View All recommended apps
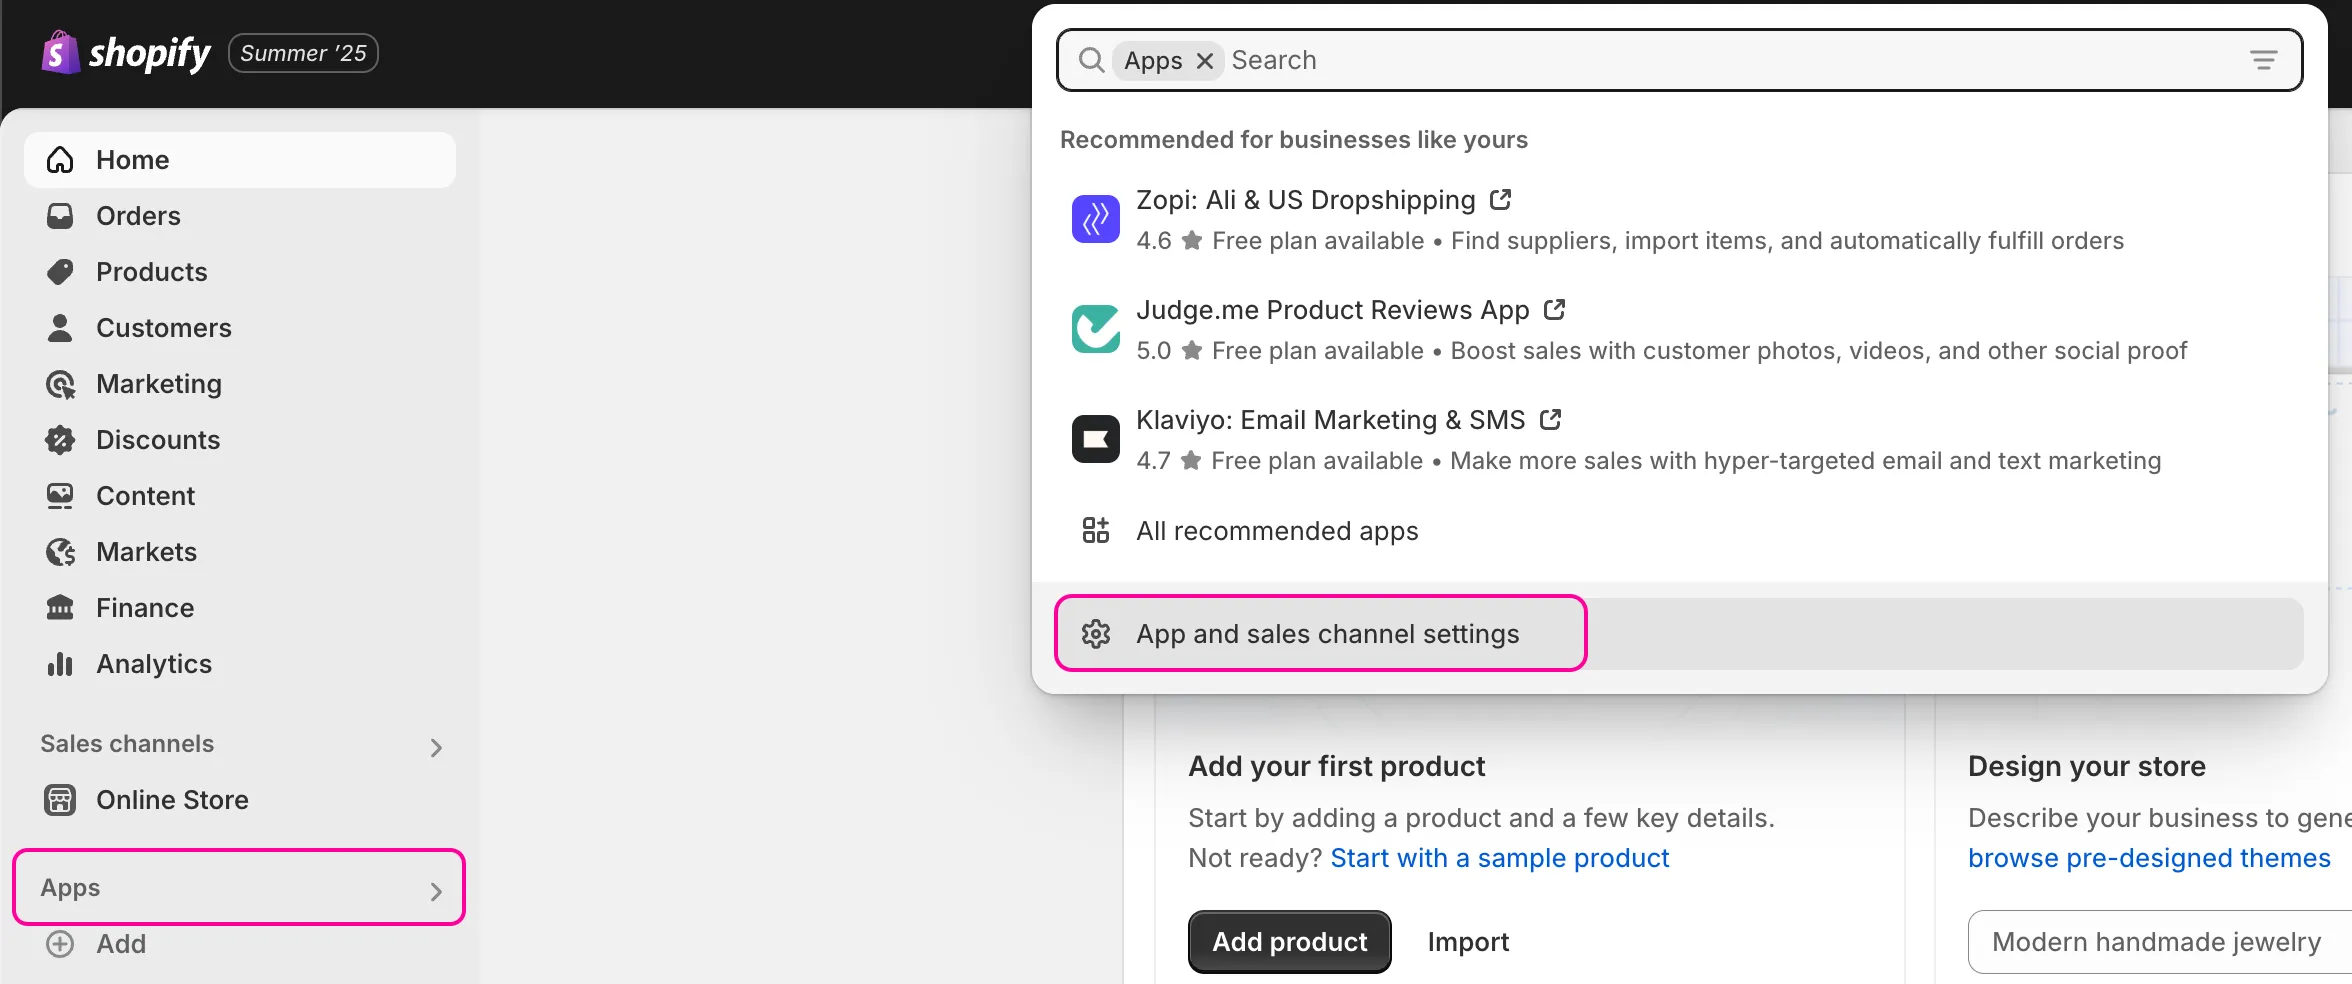Screen dimensions: 2352x984 [1276, 531]
